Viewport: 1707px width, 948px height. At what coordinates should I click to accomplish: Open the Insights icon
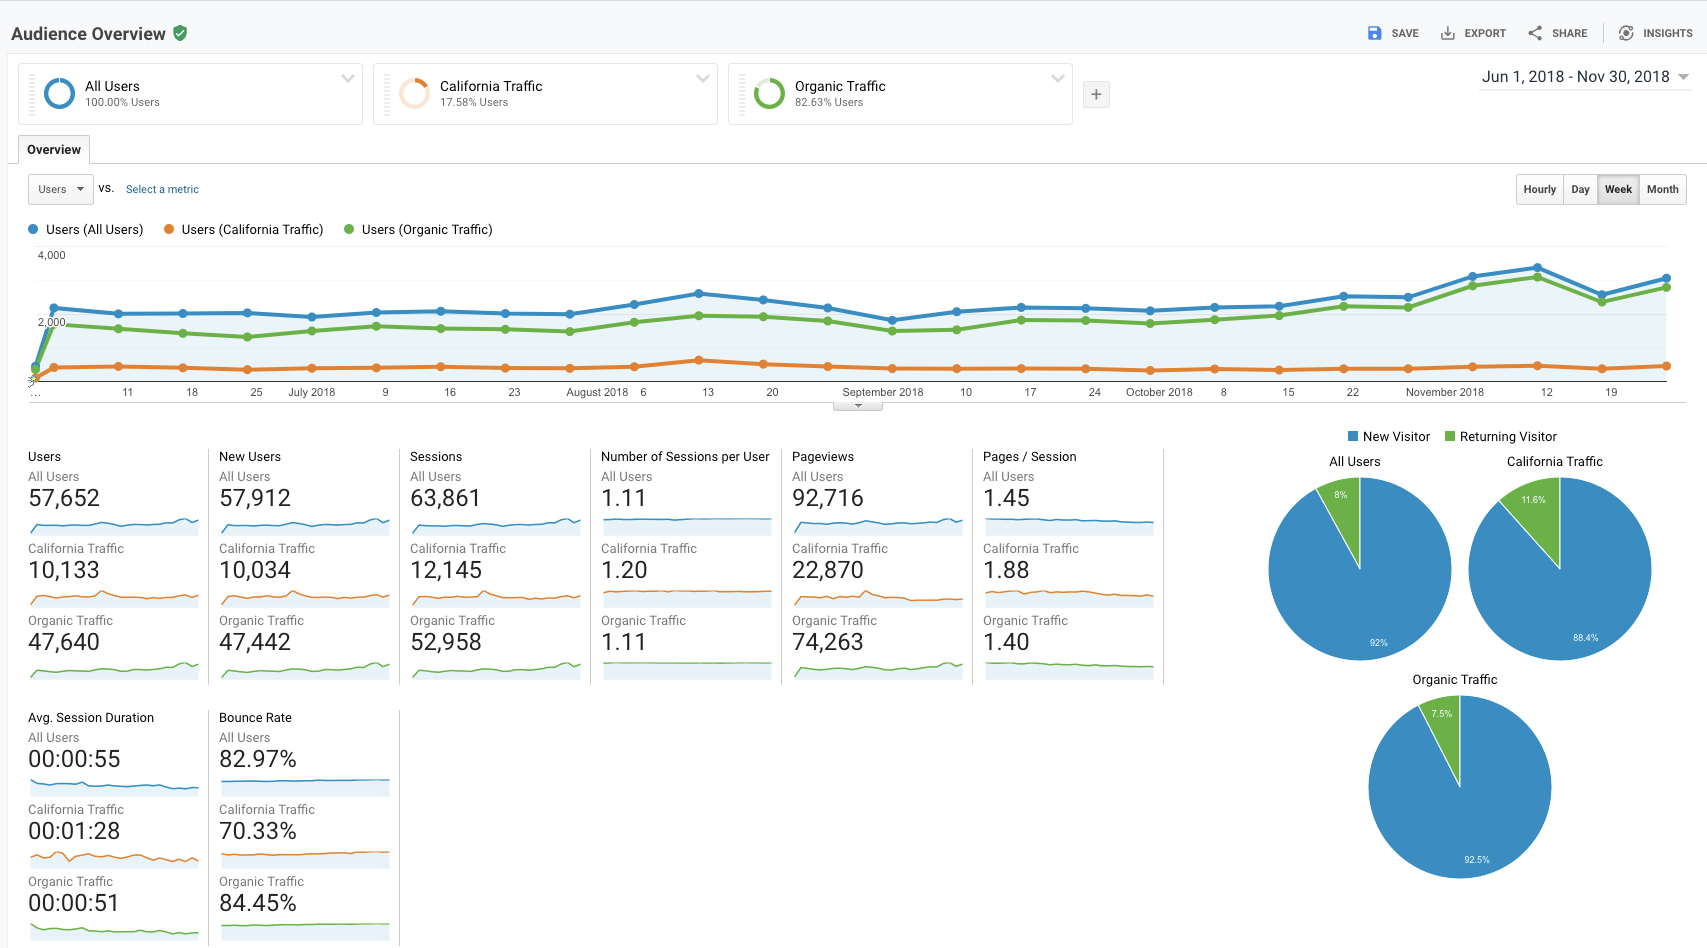(1626, 33)
